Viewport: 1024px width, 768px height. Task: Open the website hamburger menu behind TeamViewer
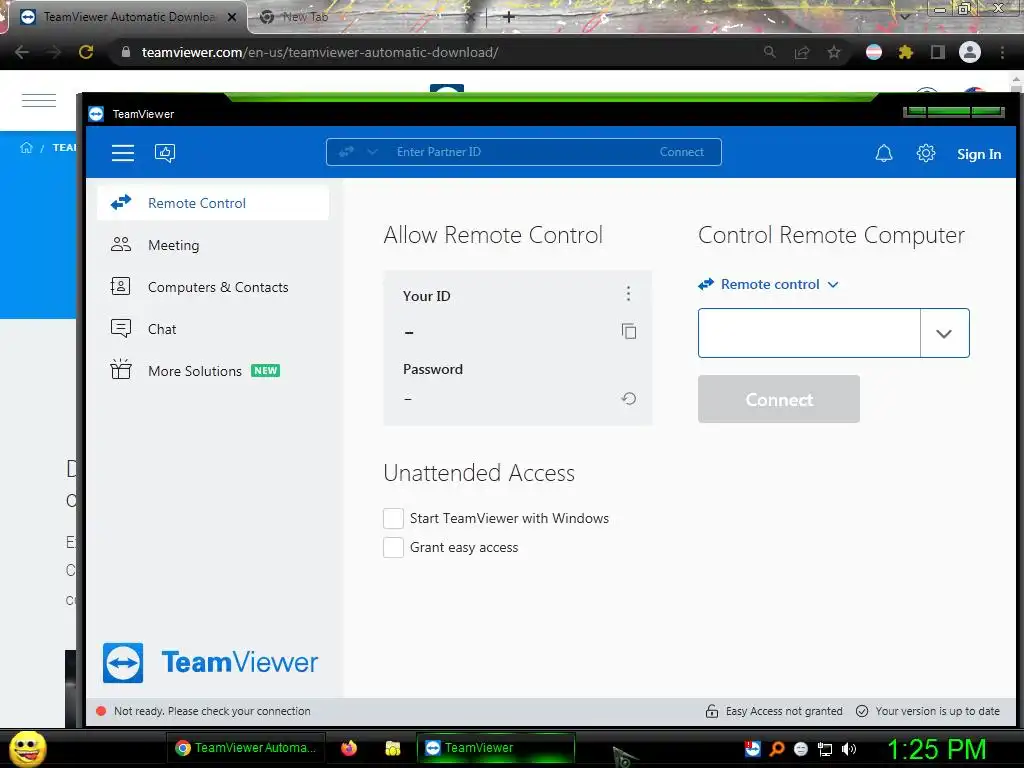pyautogui.click(x=39, y=101)
